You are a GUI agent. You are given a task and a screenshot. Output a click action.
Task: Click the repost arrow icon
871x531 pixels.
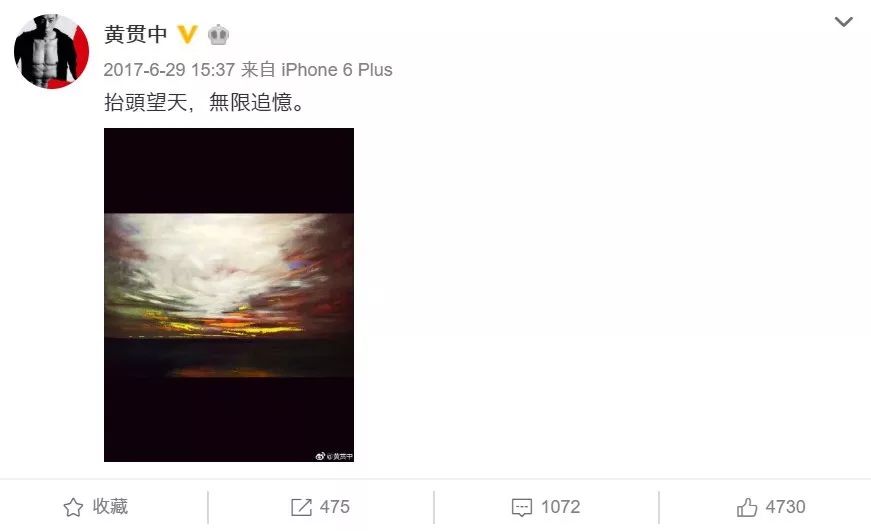point(301,507)
